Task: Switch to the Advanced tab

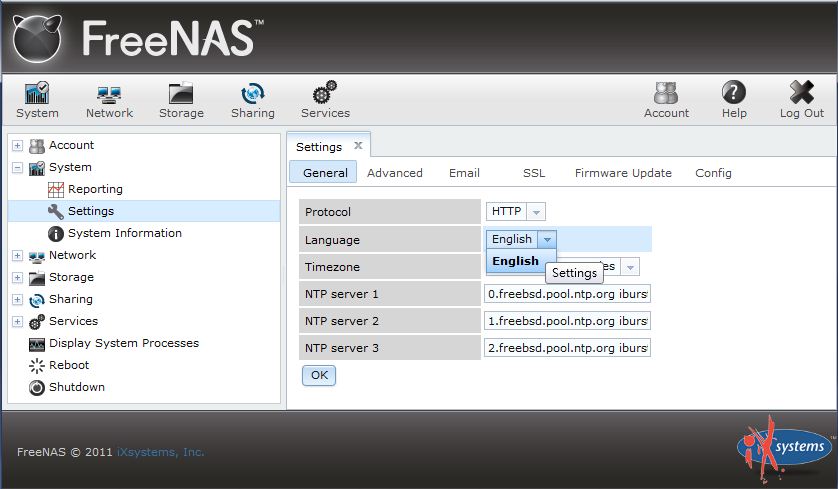Action: tap(394, 173)
